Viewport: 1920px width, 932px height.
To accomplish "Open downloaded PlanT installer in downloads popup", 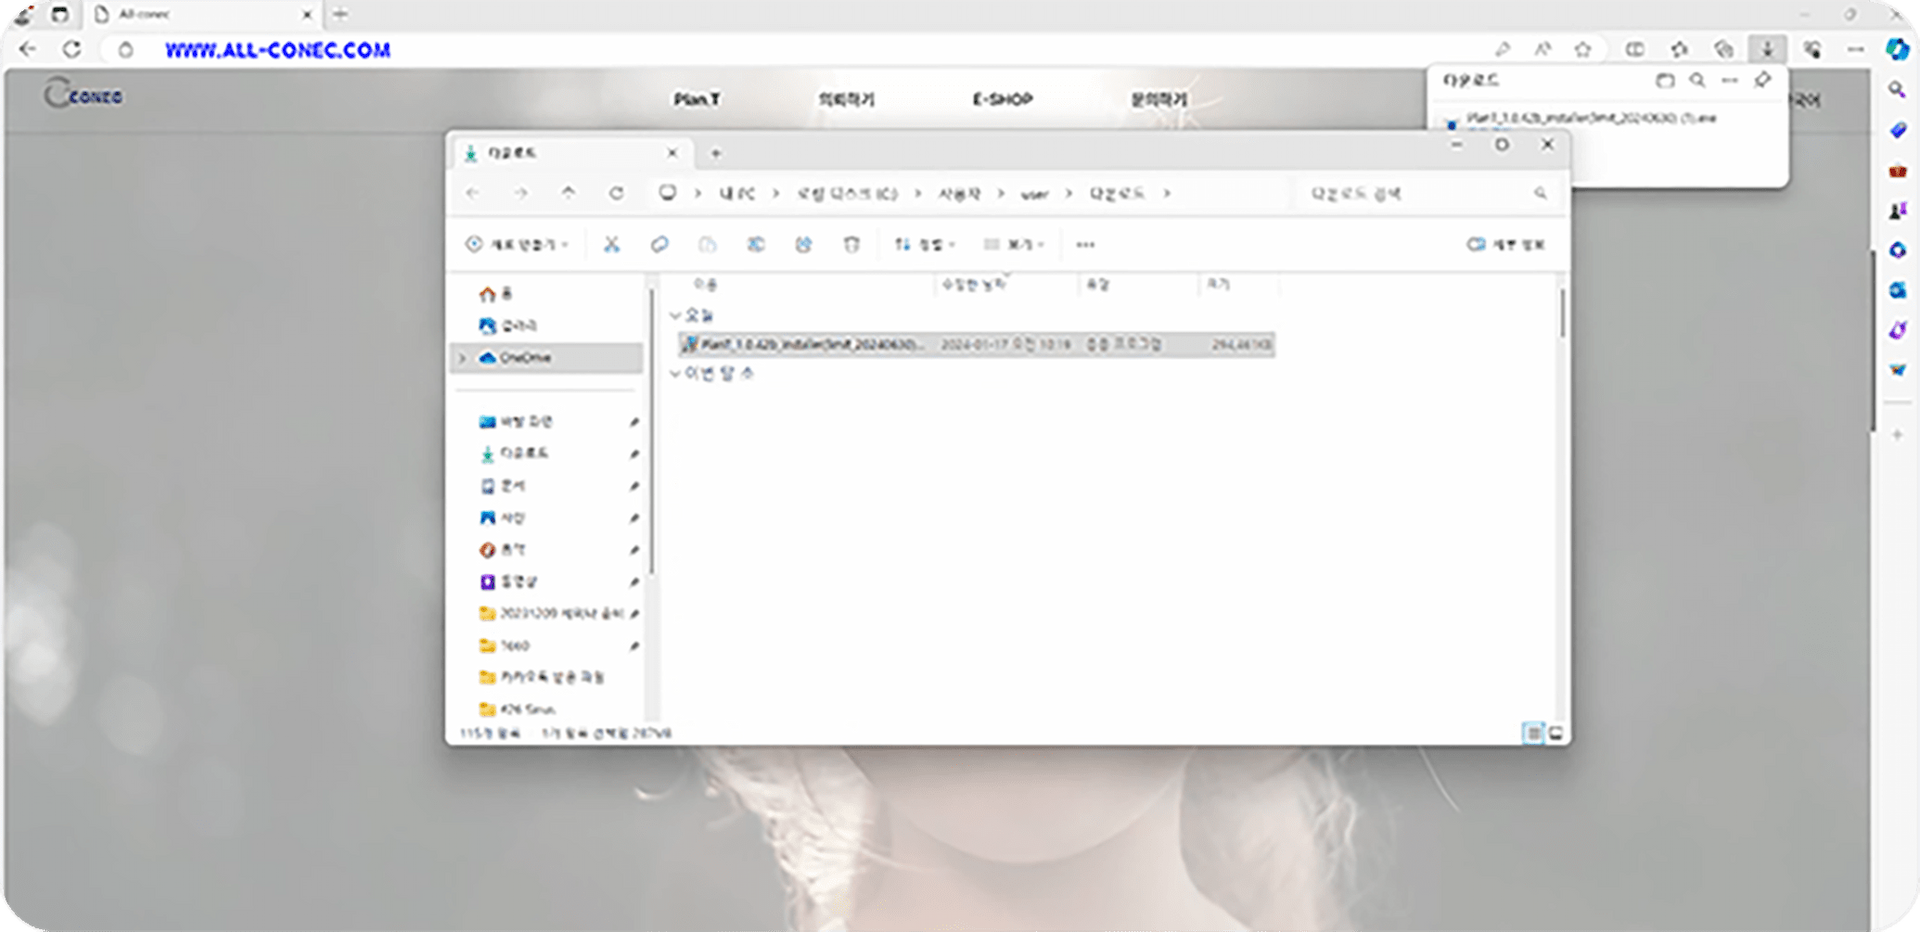I will pyautogui.click(x=1591, y=118).
